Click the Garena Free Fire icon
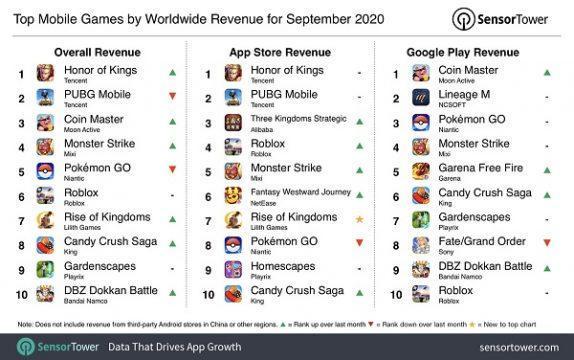This screenshot has width=574, height=360. pyautogui.click(x=421, y=171)
